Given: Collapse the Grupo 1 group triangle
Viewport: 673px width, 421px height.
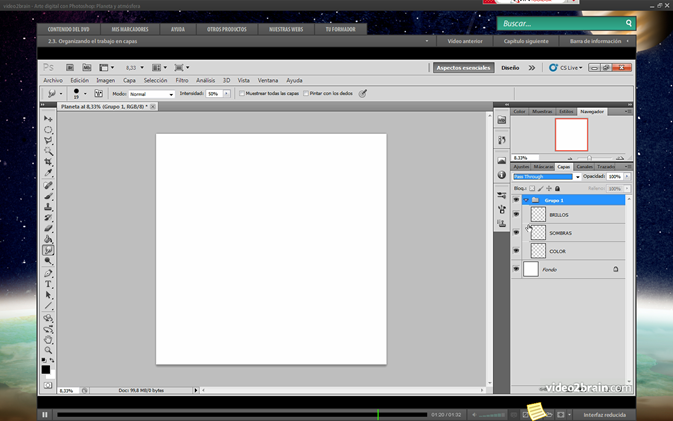Looking at the screenshot, I should pyautogui.click(x=526, y=200).
